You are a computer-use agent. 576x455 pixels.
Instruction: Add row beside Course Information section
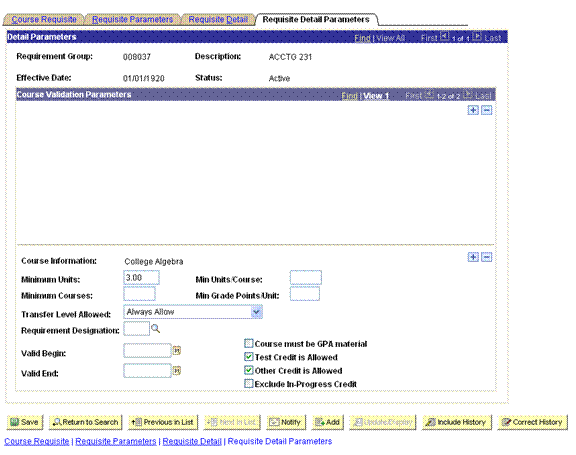point(473,257)
